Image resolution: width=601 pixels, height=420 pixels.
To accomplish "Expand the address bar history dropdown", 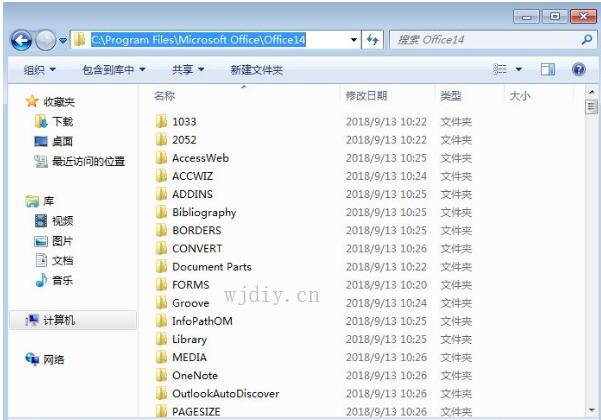I will [354, 40].
